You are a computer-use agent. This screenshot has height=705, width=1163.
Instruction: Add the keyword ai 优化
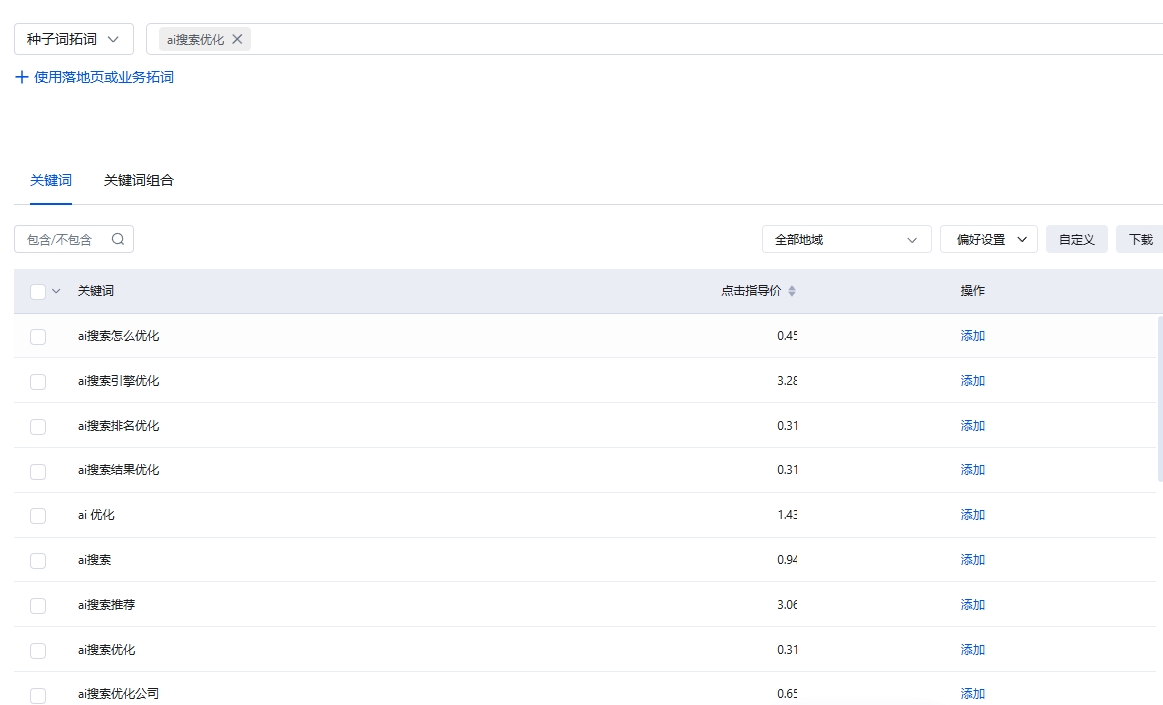click(973, 515)
